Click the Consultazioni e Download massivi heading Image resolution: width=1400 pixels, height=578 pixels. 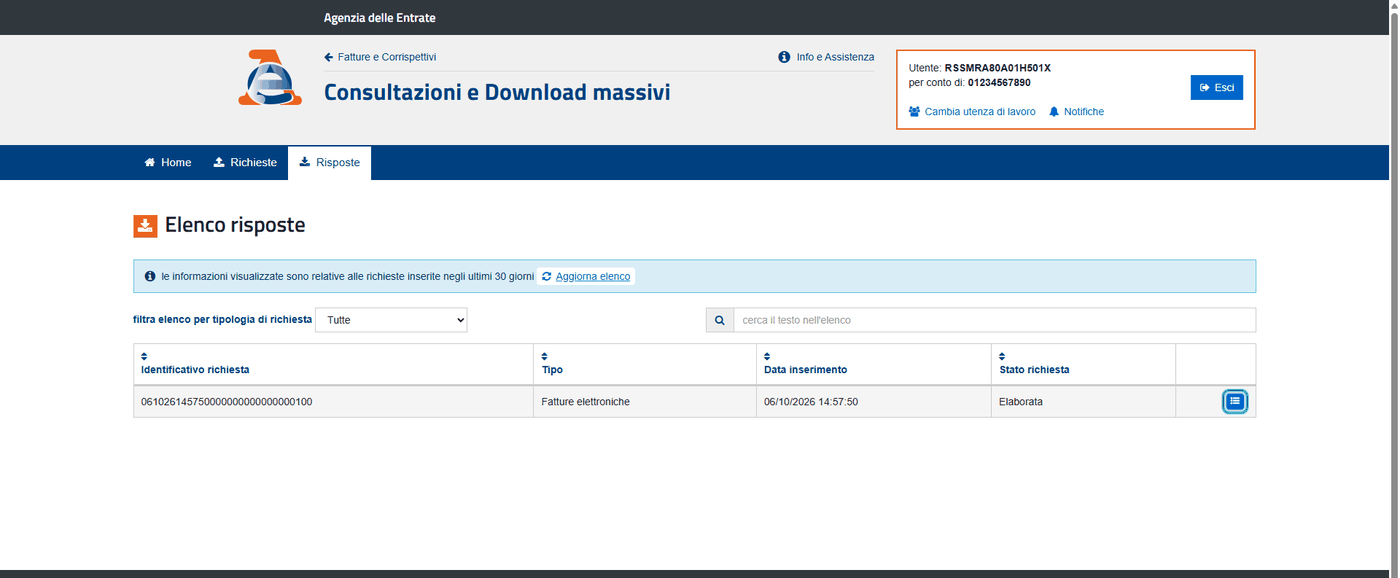(497, 93)
